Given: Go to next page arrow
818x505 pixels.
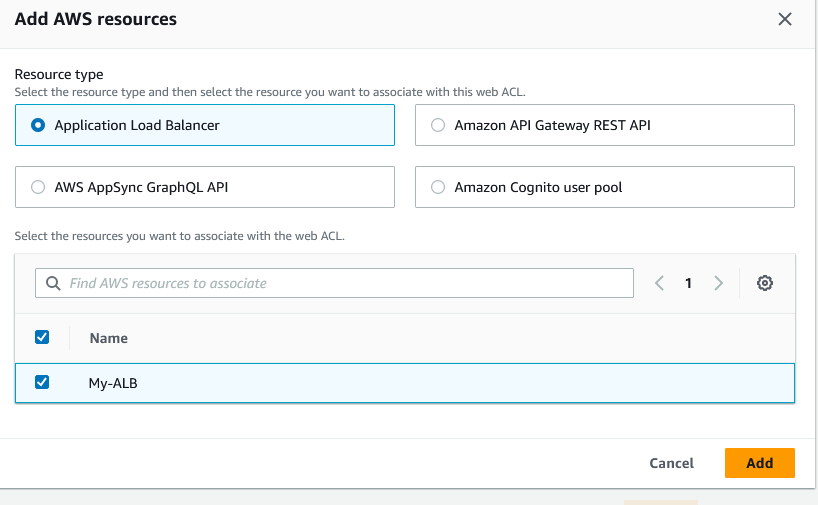Looking at the screenshot, I should pos(718,283).
